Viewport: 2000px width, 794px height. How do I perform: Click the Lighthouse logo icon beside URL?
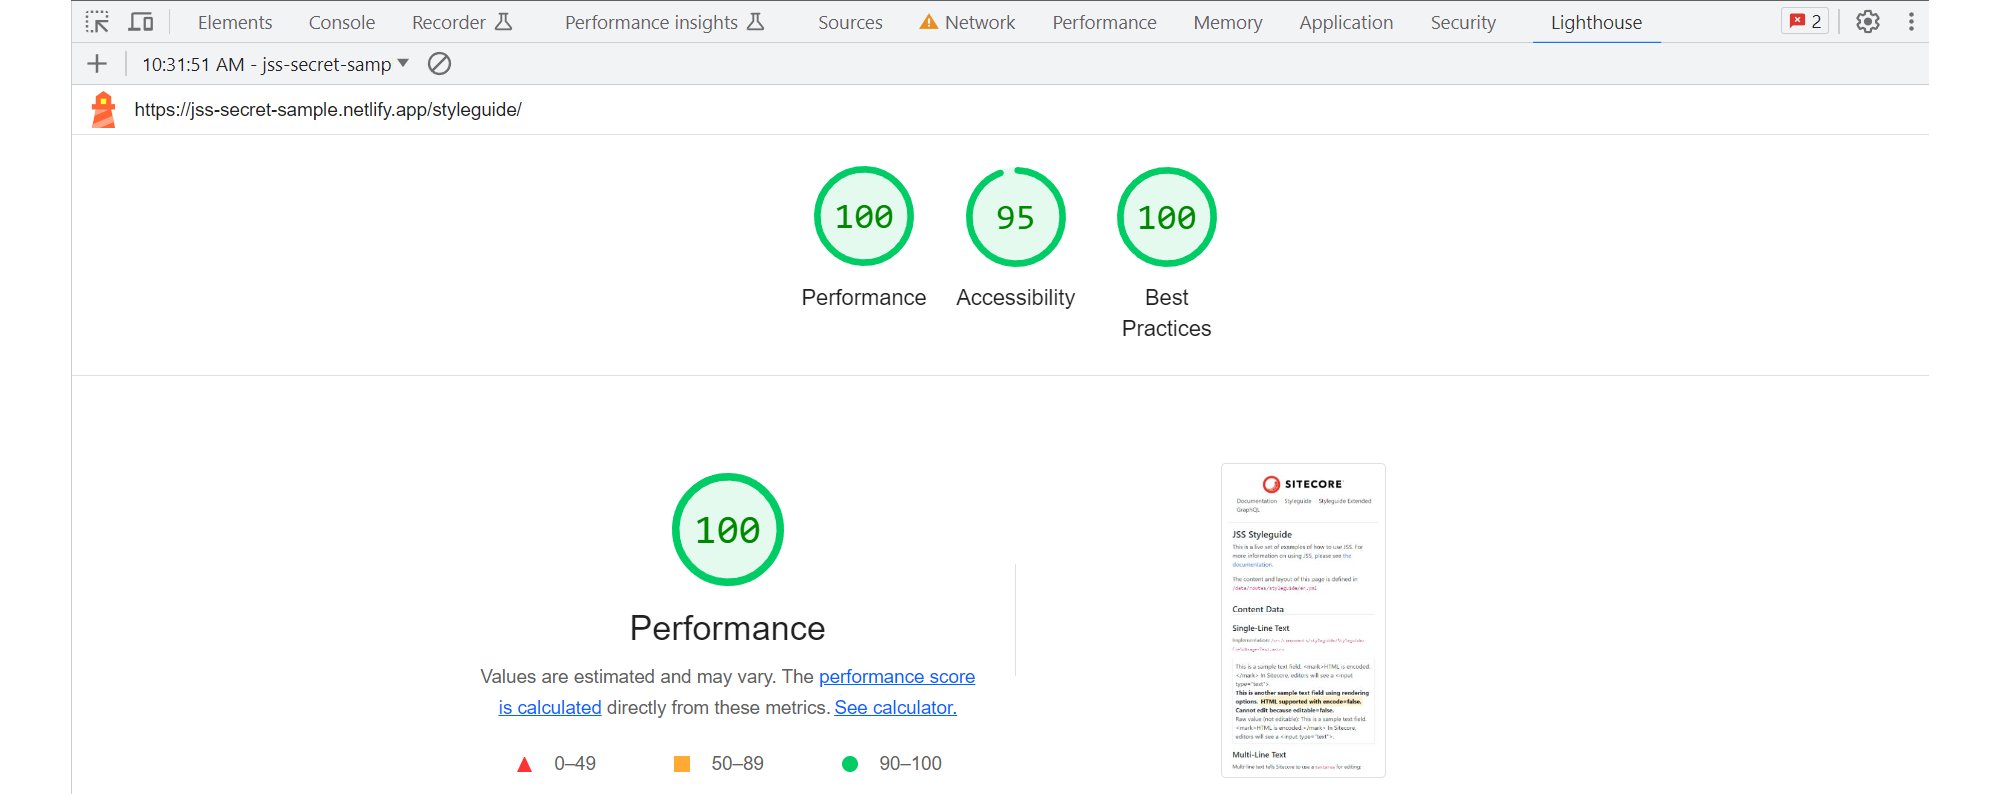click(103, 110)
